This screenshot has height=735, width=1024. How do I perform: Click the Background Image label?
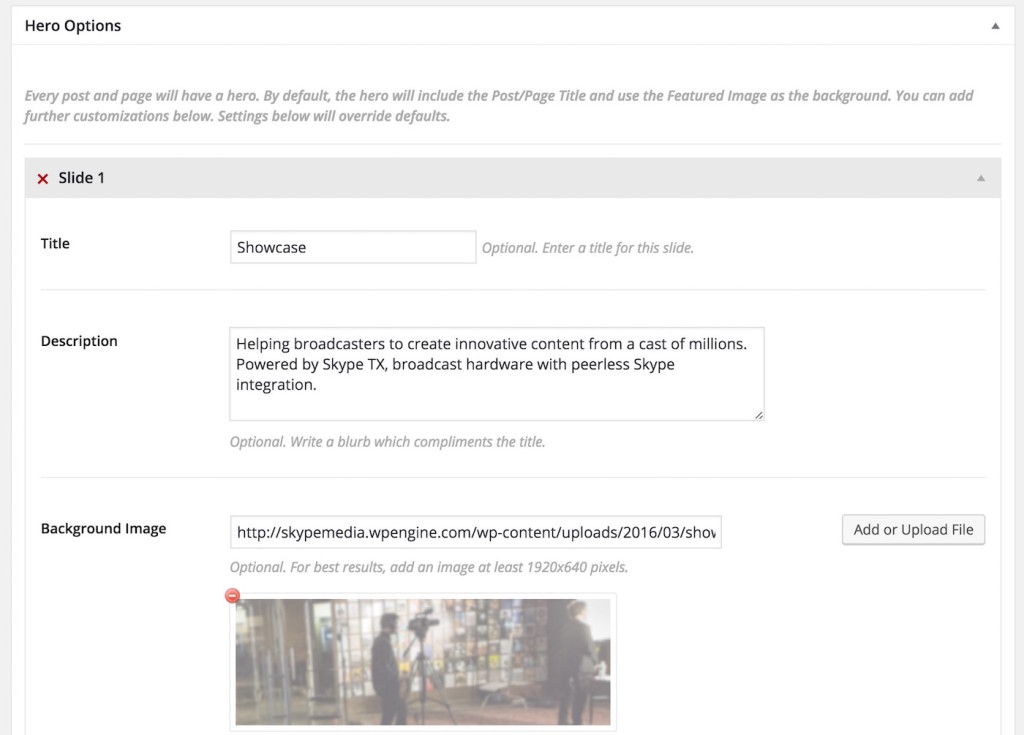click(103, 529)
